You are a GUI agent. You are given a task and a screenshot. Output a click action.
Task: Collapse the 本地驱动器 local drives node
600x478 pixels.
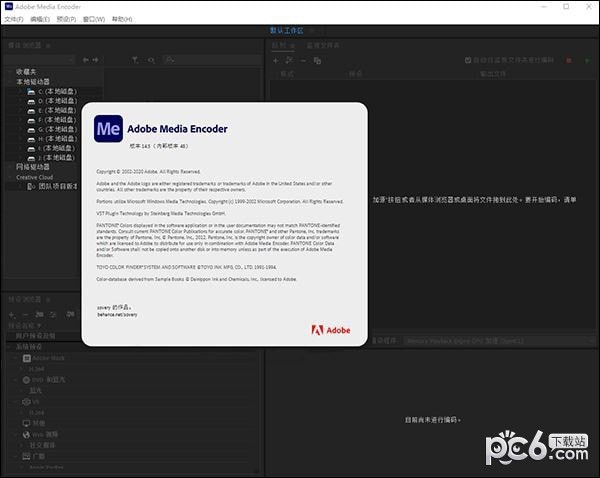[10, 82]
